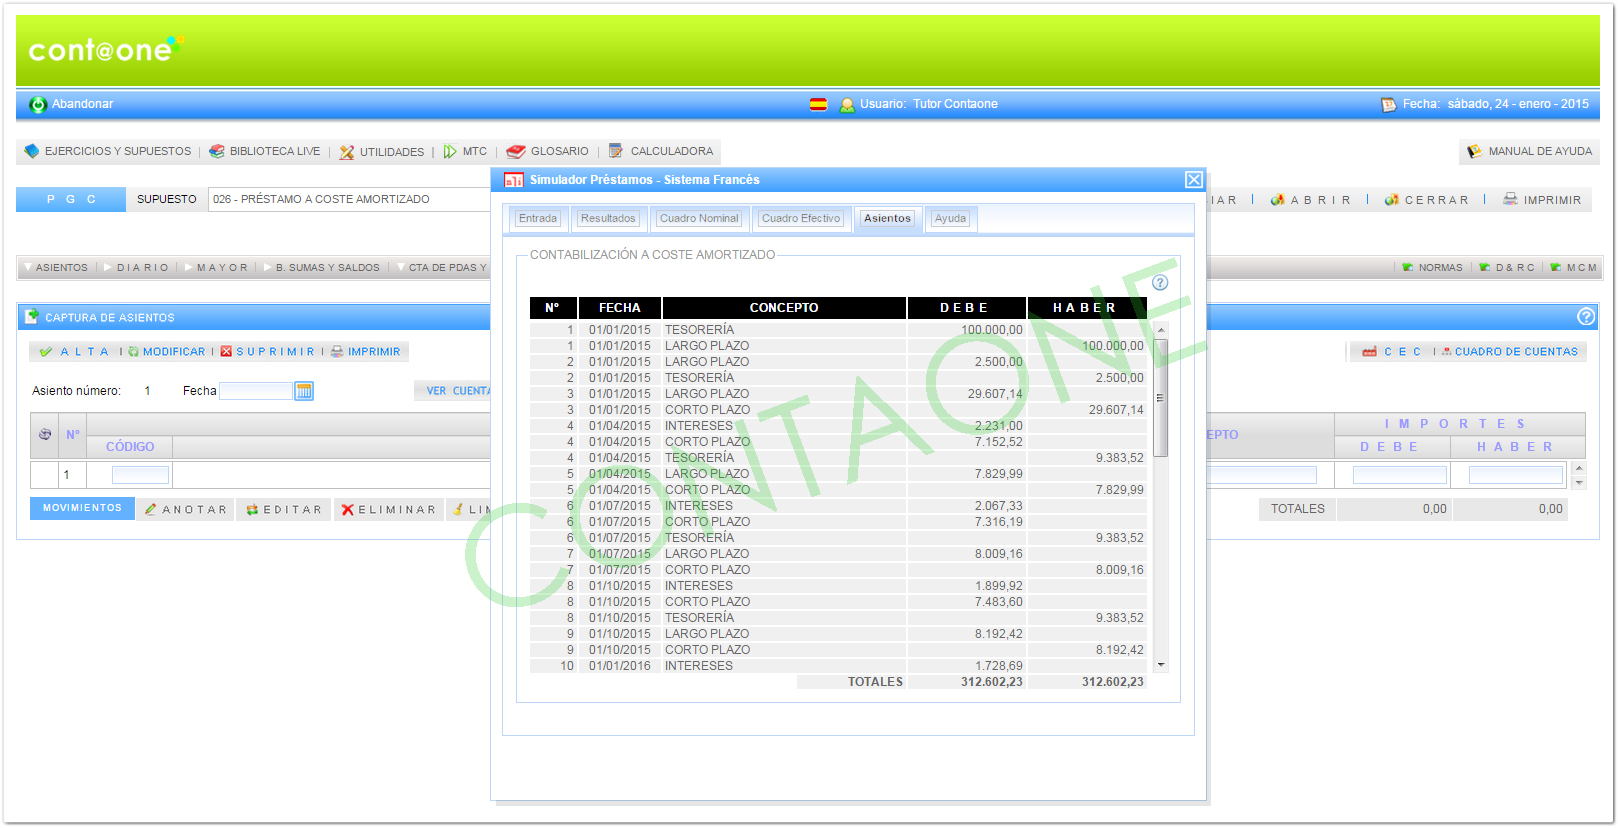The image size is (1619, 828).
Task: Open the Glosario
Action: [548, 152]
